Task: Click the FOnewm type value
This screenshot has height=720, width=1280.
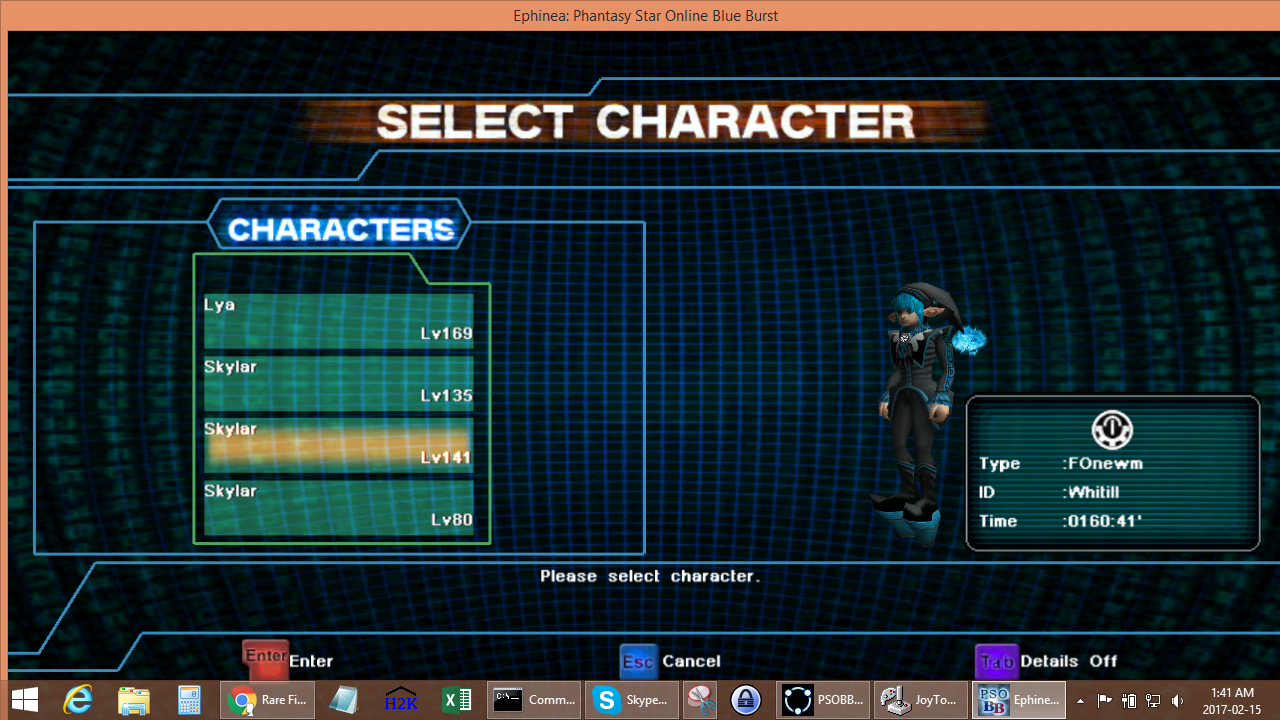Action: pyautogui.click(x=1103, y=463)
